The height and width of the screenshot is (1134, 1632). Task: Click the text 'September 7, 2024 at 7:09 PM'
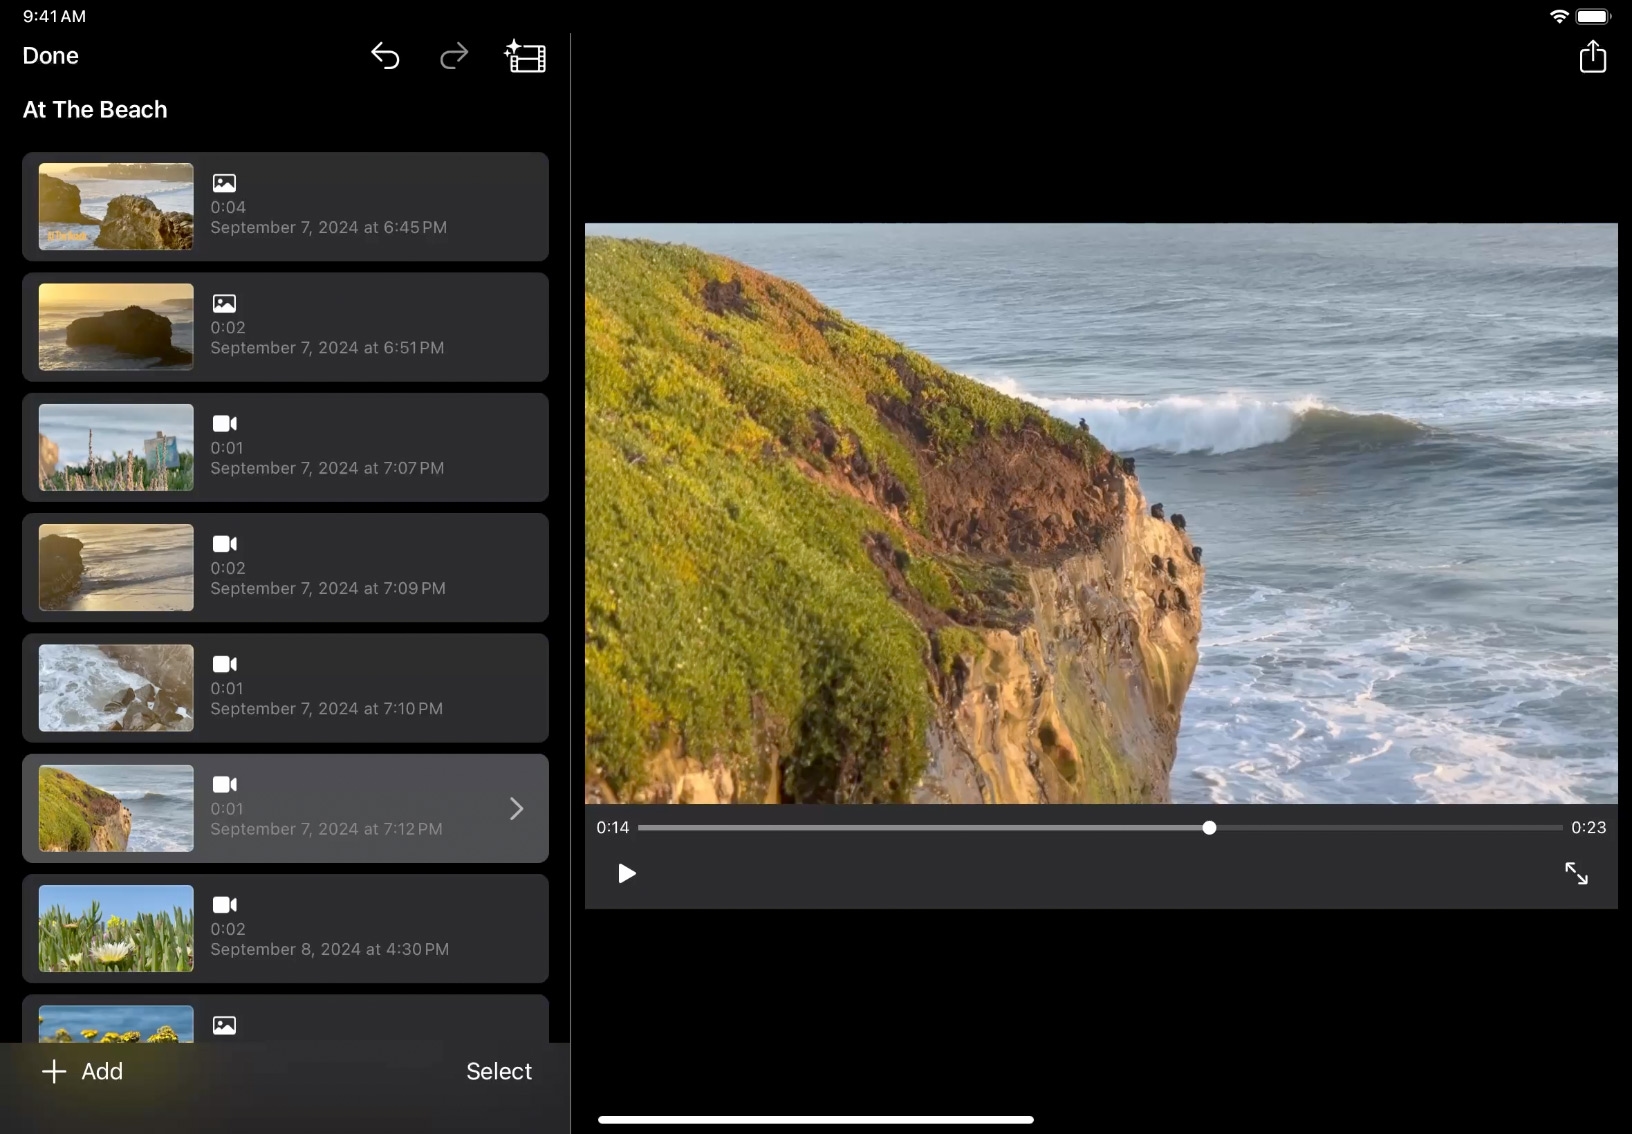[328, 588]
